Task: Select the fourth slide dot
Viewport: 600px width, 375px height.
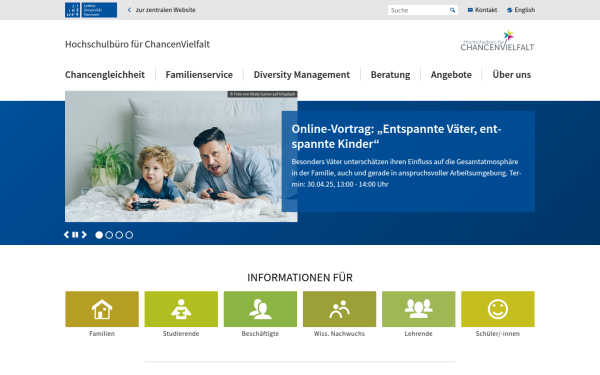Action: click(x=129, y=235)
